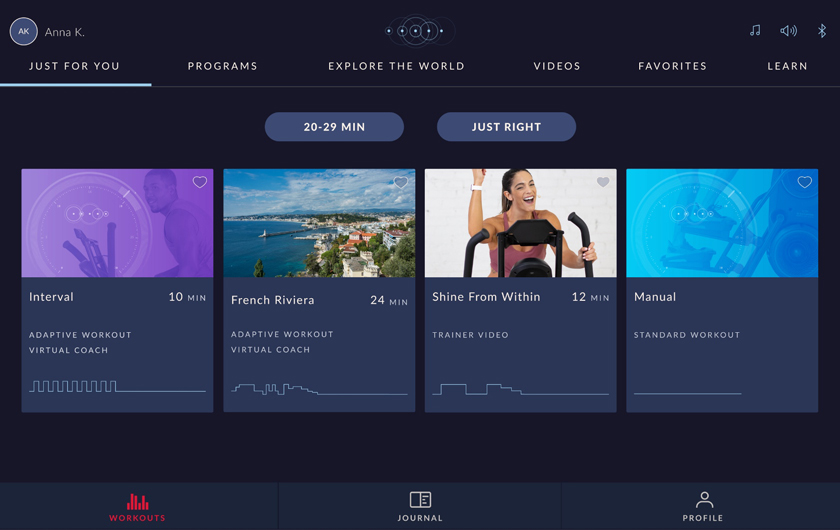Open the Profile person icon
Screen dimensions: 840x530
704,499
